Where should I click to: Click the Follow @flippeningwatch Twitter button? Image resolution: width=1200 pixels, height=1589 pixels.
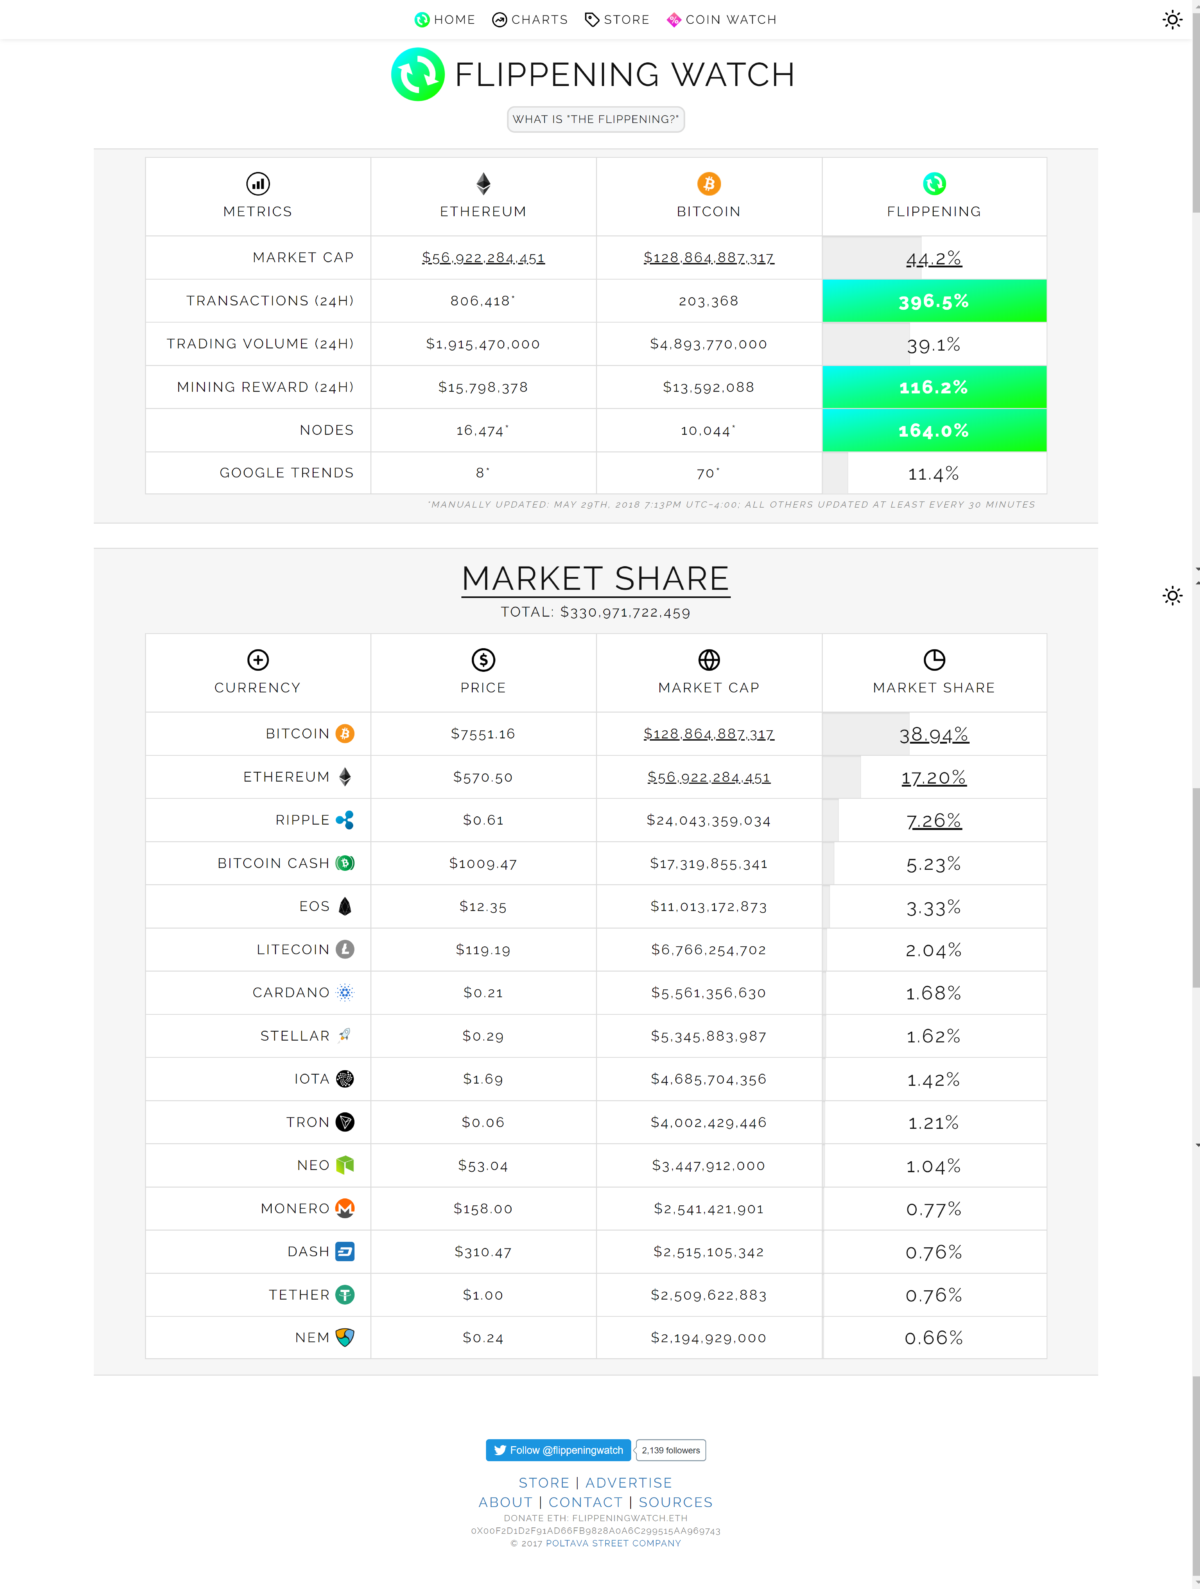[x=557, y=1450]
